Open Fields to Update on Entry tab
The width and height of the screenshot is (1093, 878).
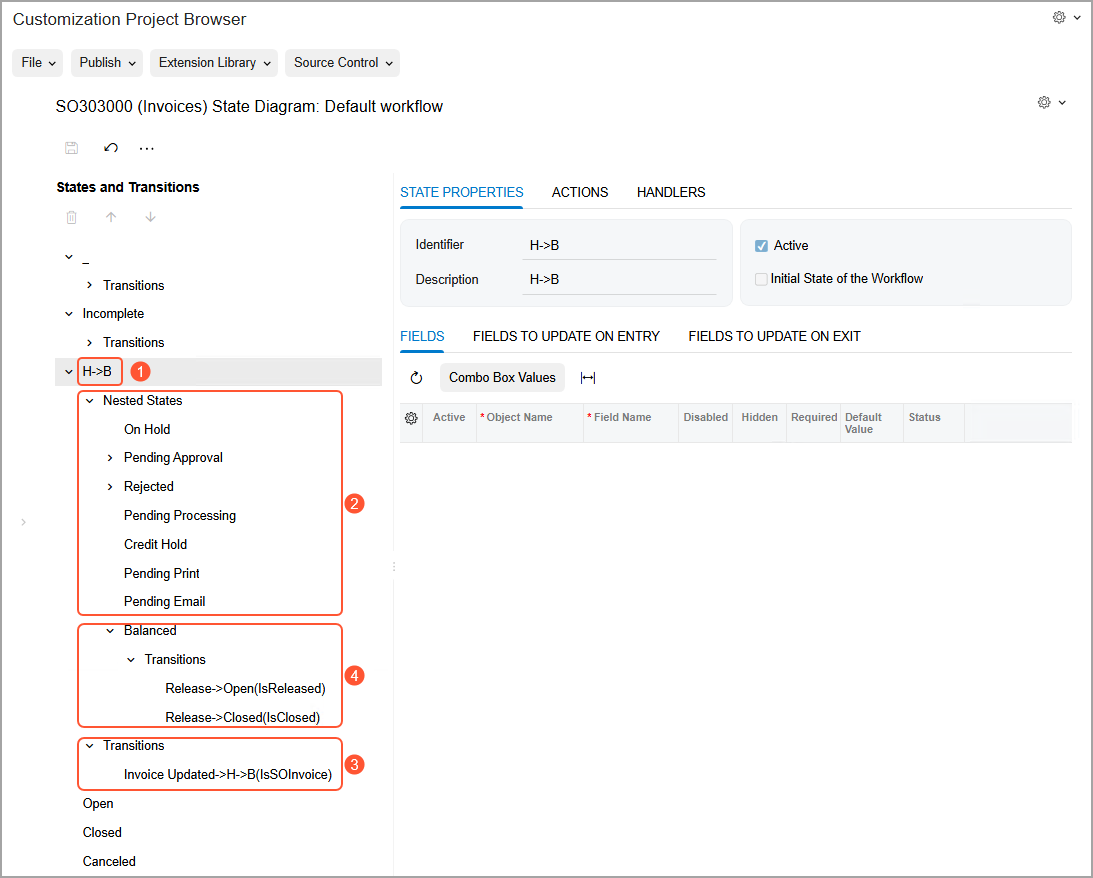tap(566, 336)
